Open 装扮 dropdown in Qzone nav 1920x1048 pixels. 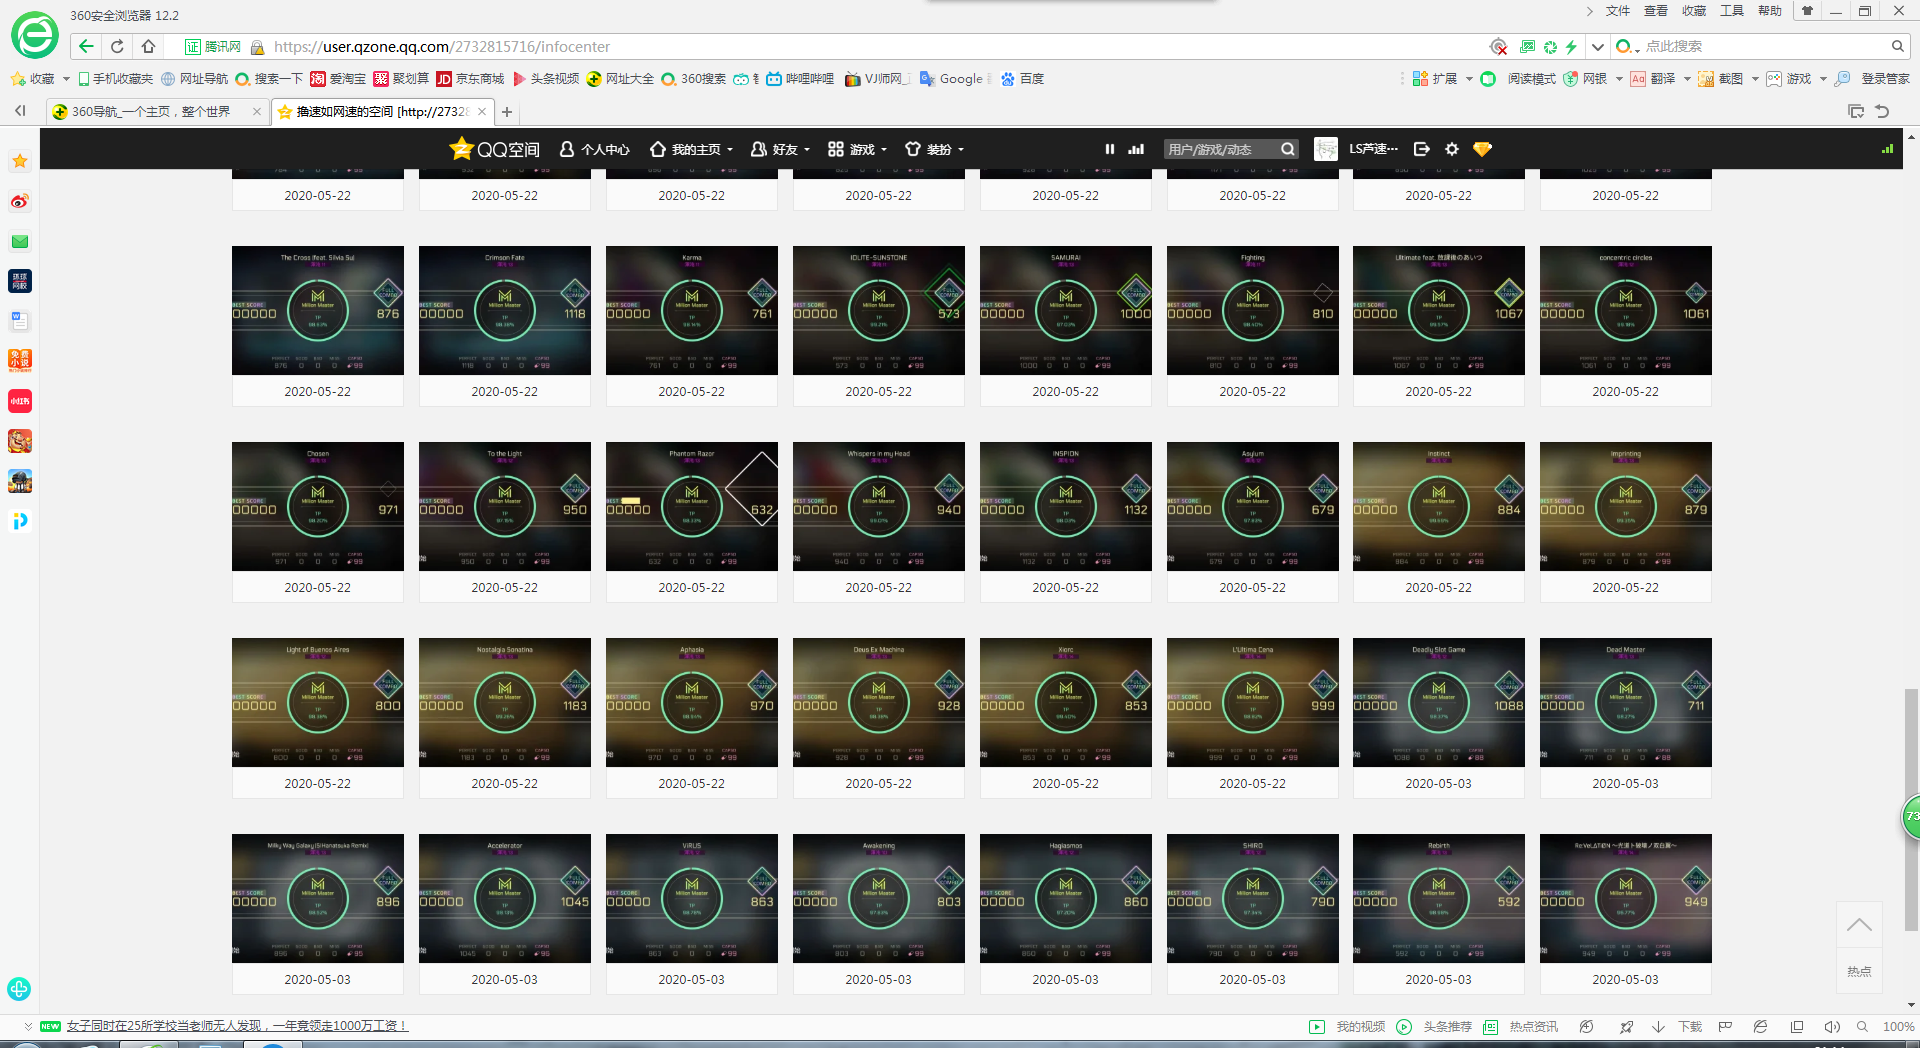click(934, 149)
